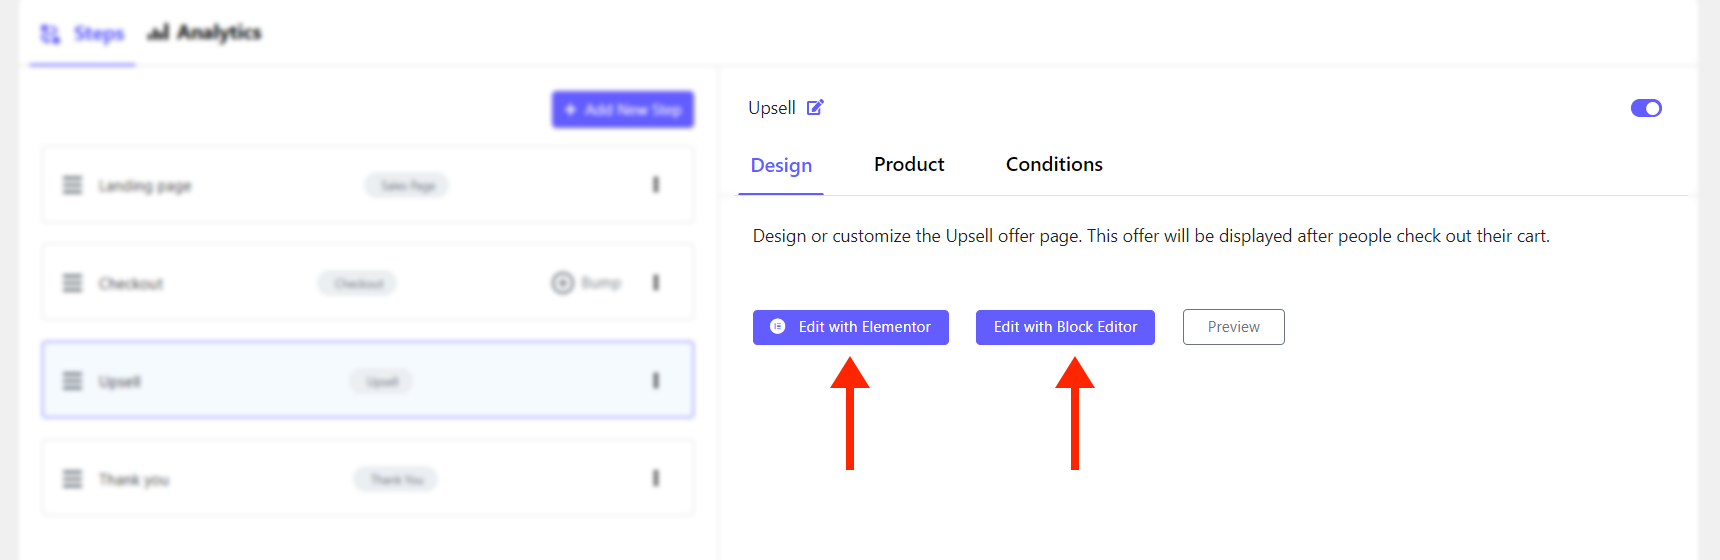Switch to the Design tab

tap(781, 165)
